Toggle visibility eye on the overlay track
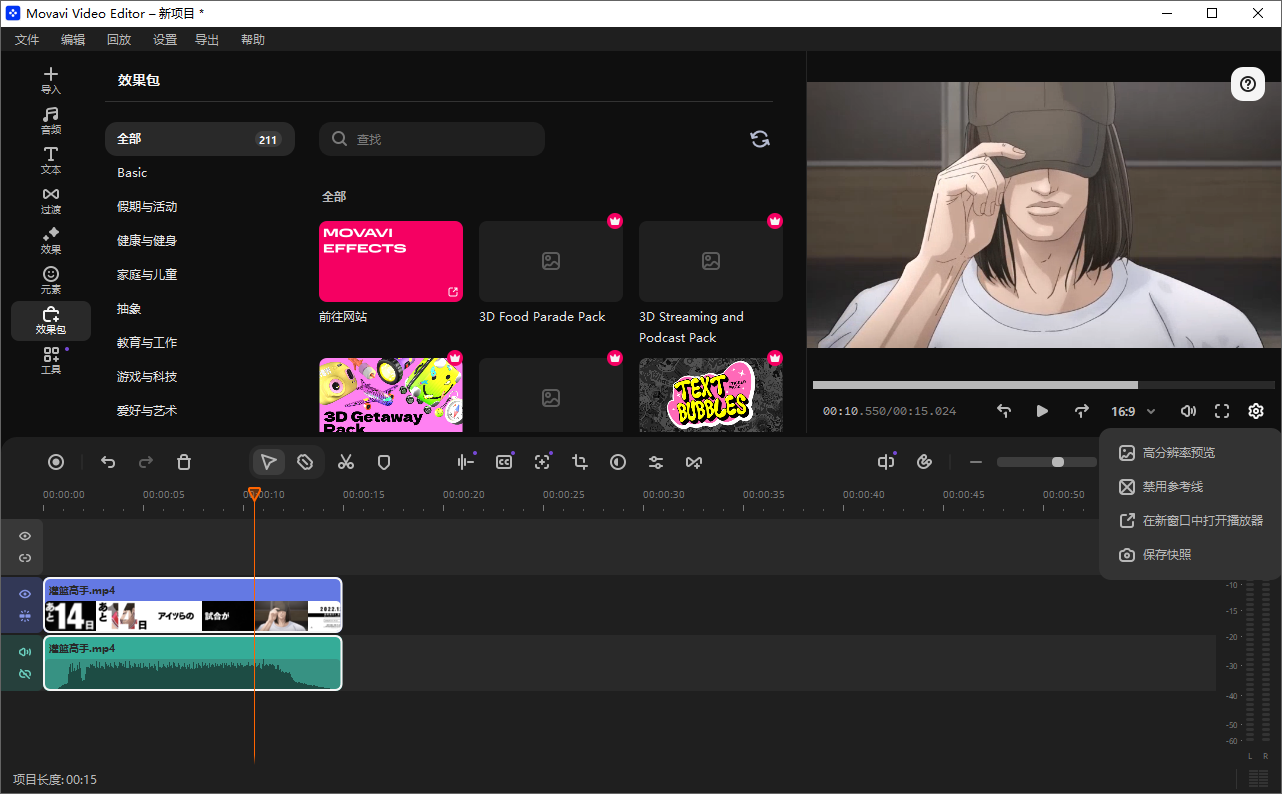Viewport: 1282px width, 794px height. pos(25,536)
